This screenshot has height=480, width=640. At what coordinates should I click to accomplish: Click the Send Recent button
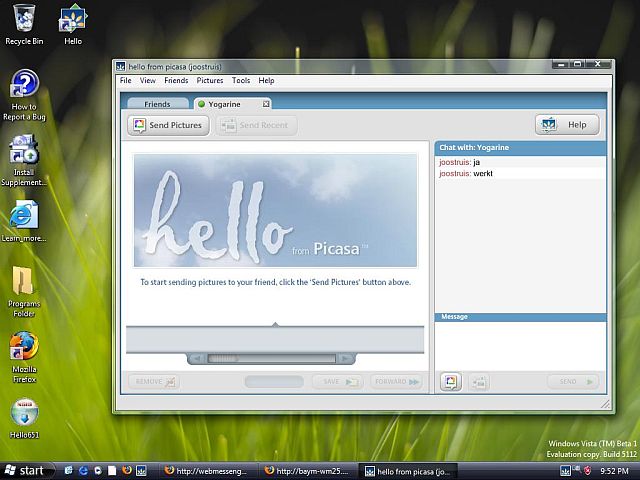256,125
